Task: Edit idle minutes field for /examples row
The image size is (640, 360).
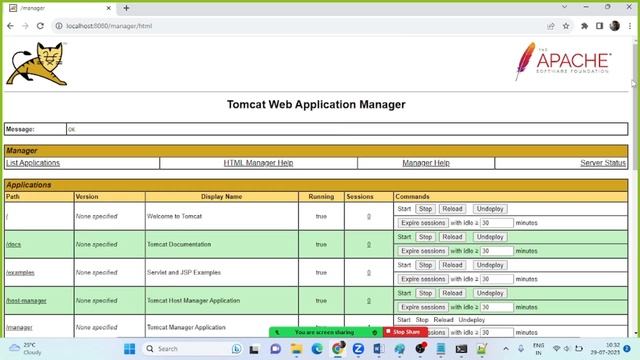Action: tap(497, 279)
